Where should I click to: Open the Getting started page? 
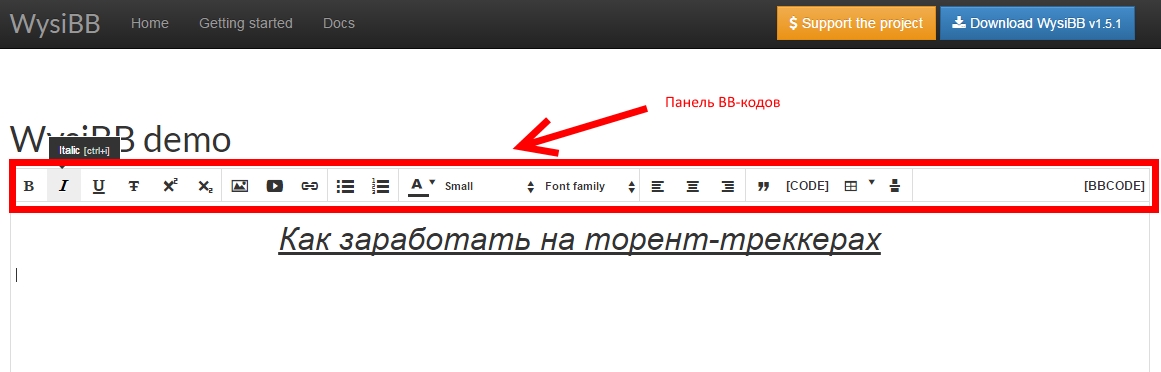(x=246, y=24)
